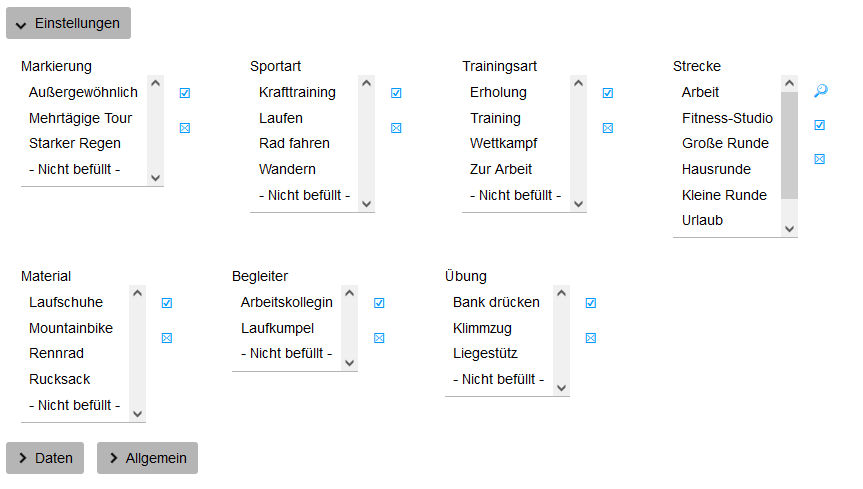Select Starker Regen in the Markierung list
The image size is (863, 489).
pyautogui.click(x=75, y=143)
